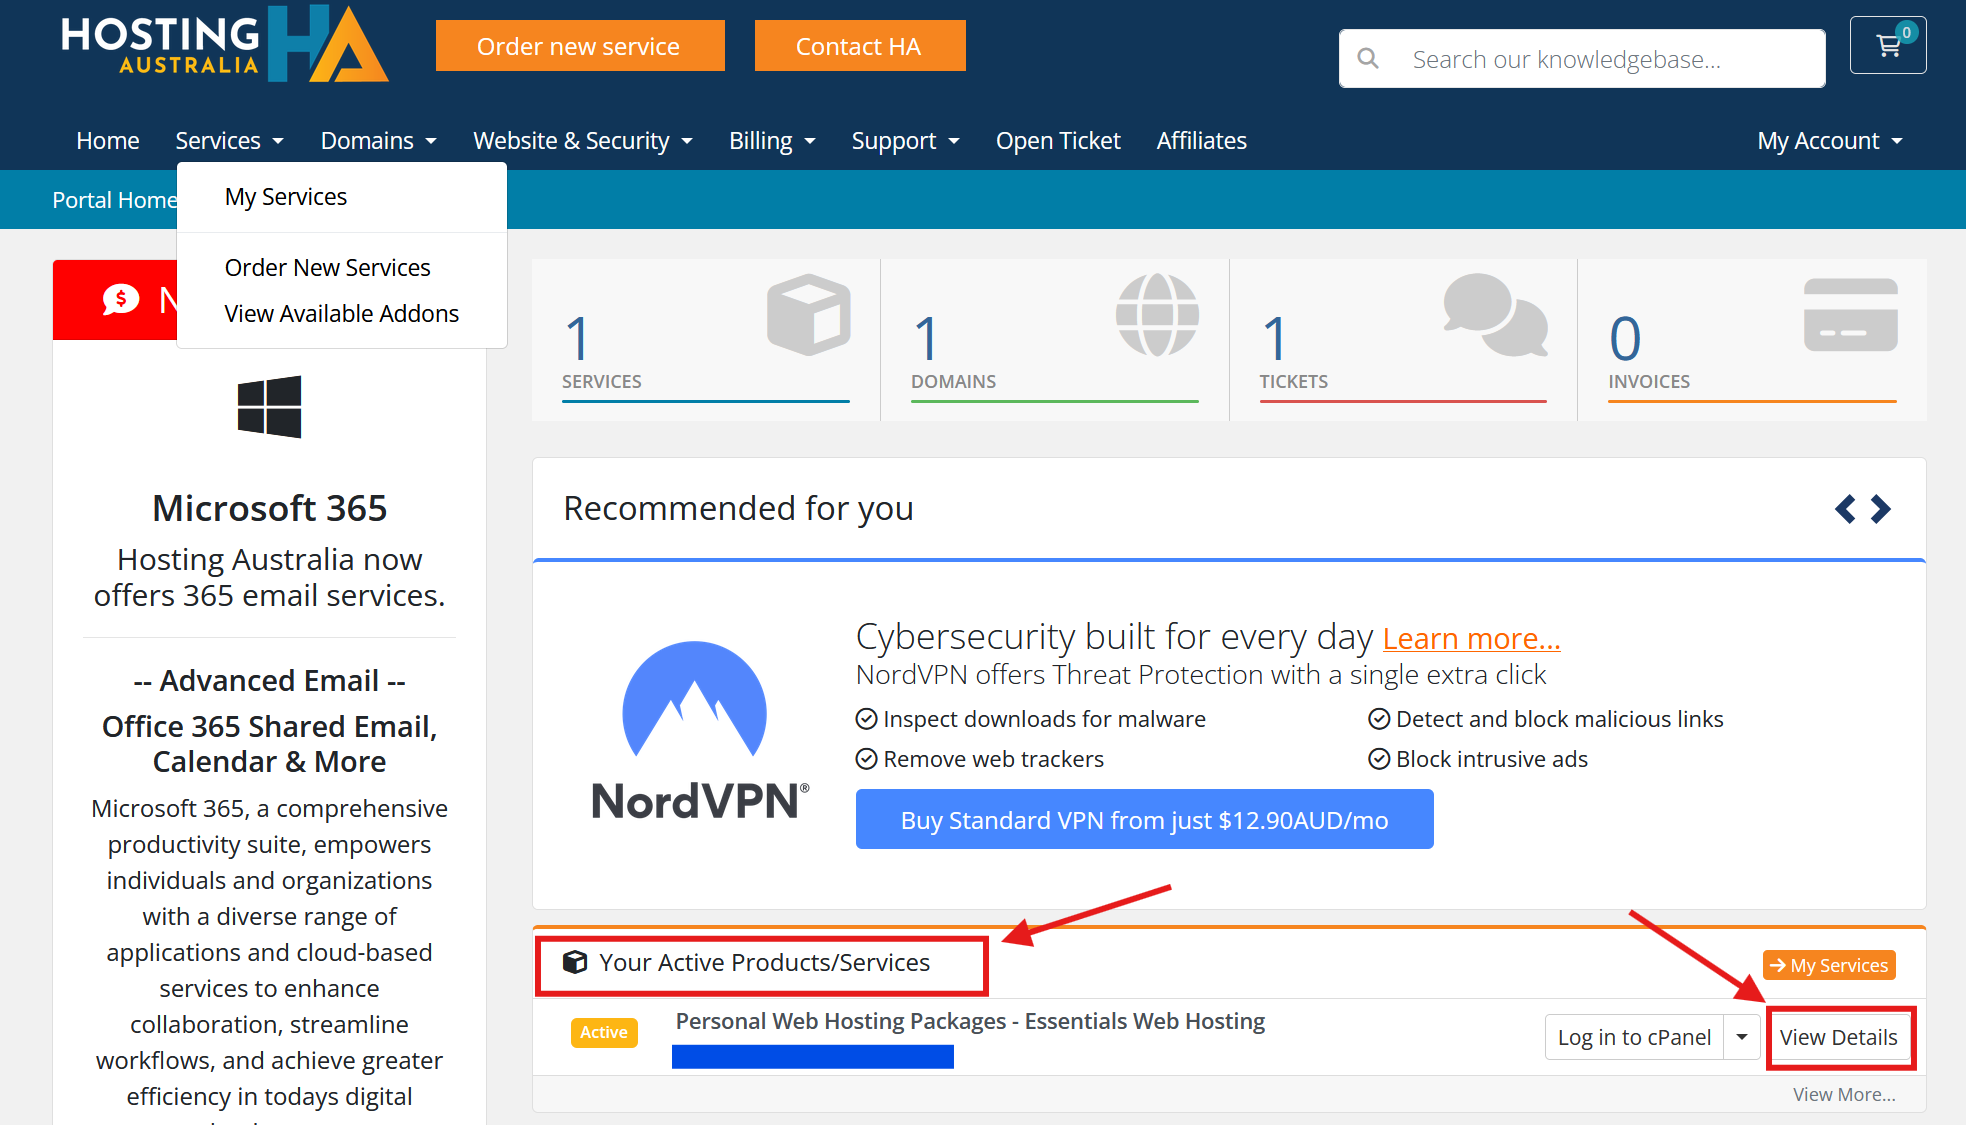Click the orange My Services button

pyautogui.click(x=1829, y=965)
